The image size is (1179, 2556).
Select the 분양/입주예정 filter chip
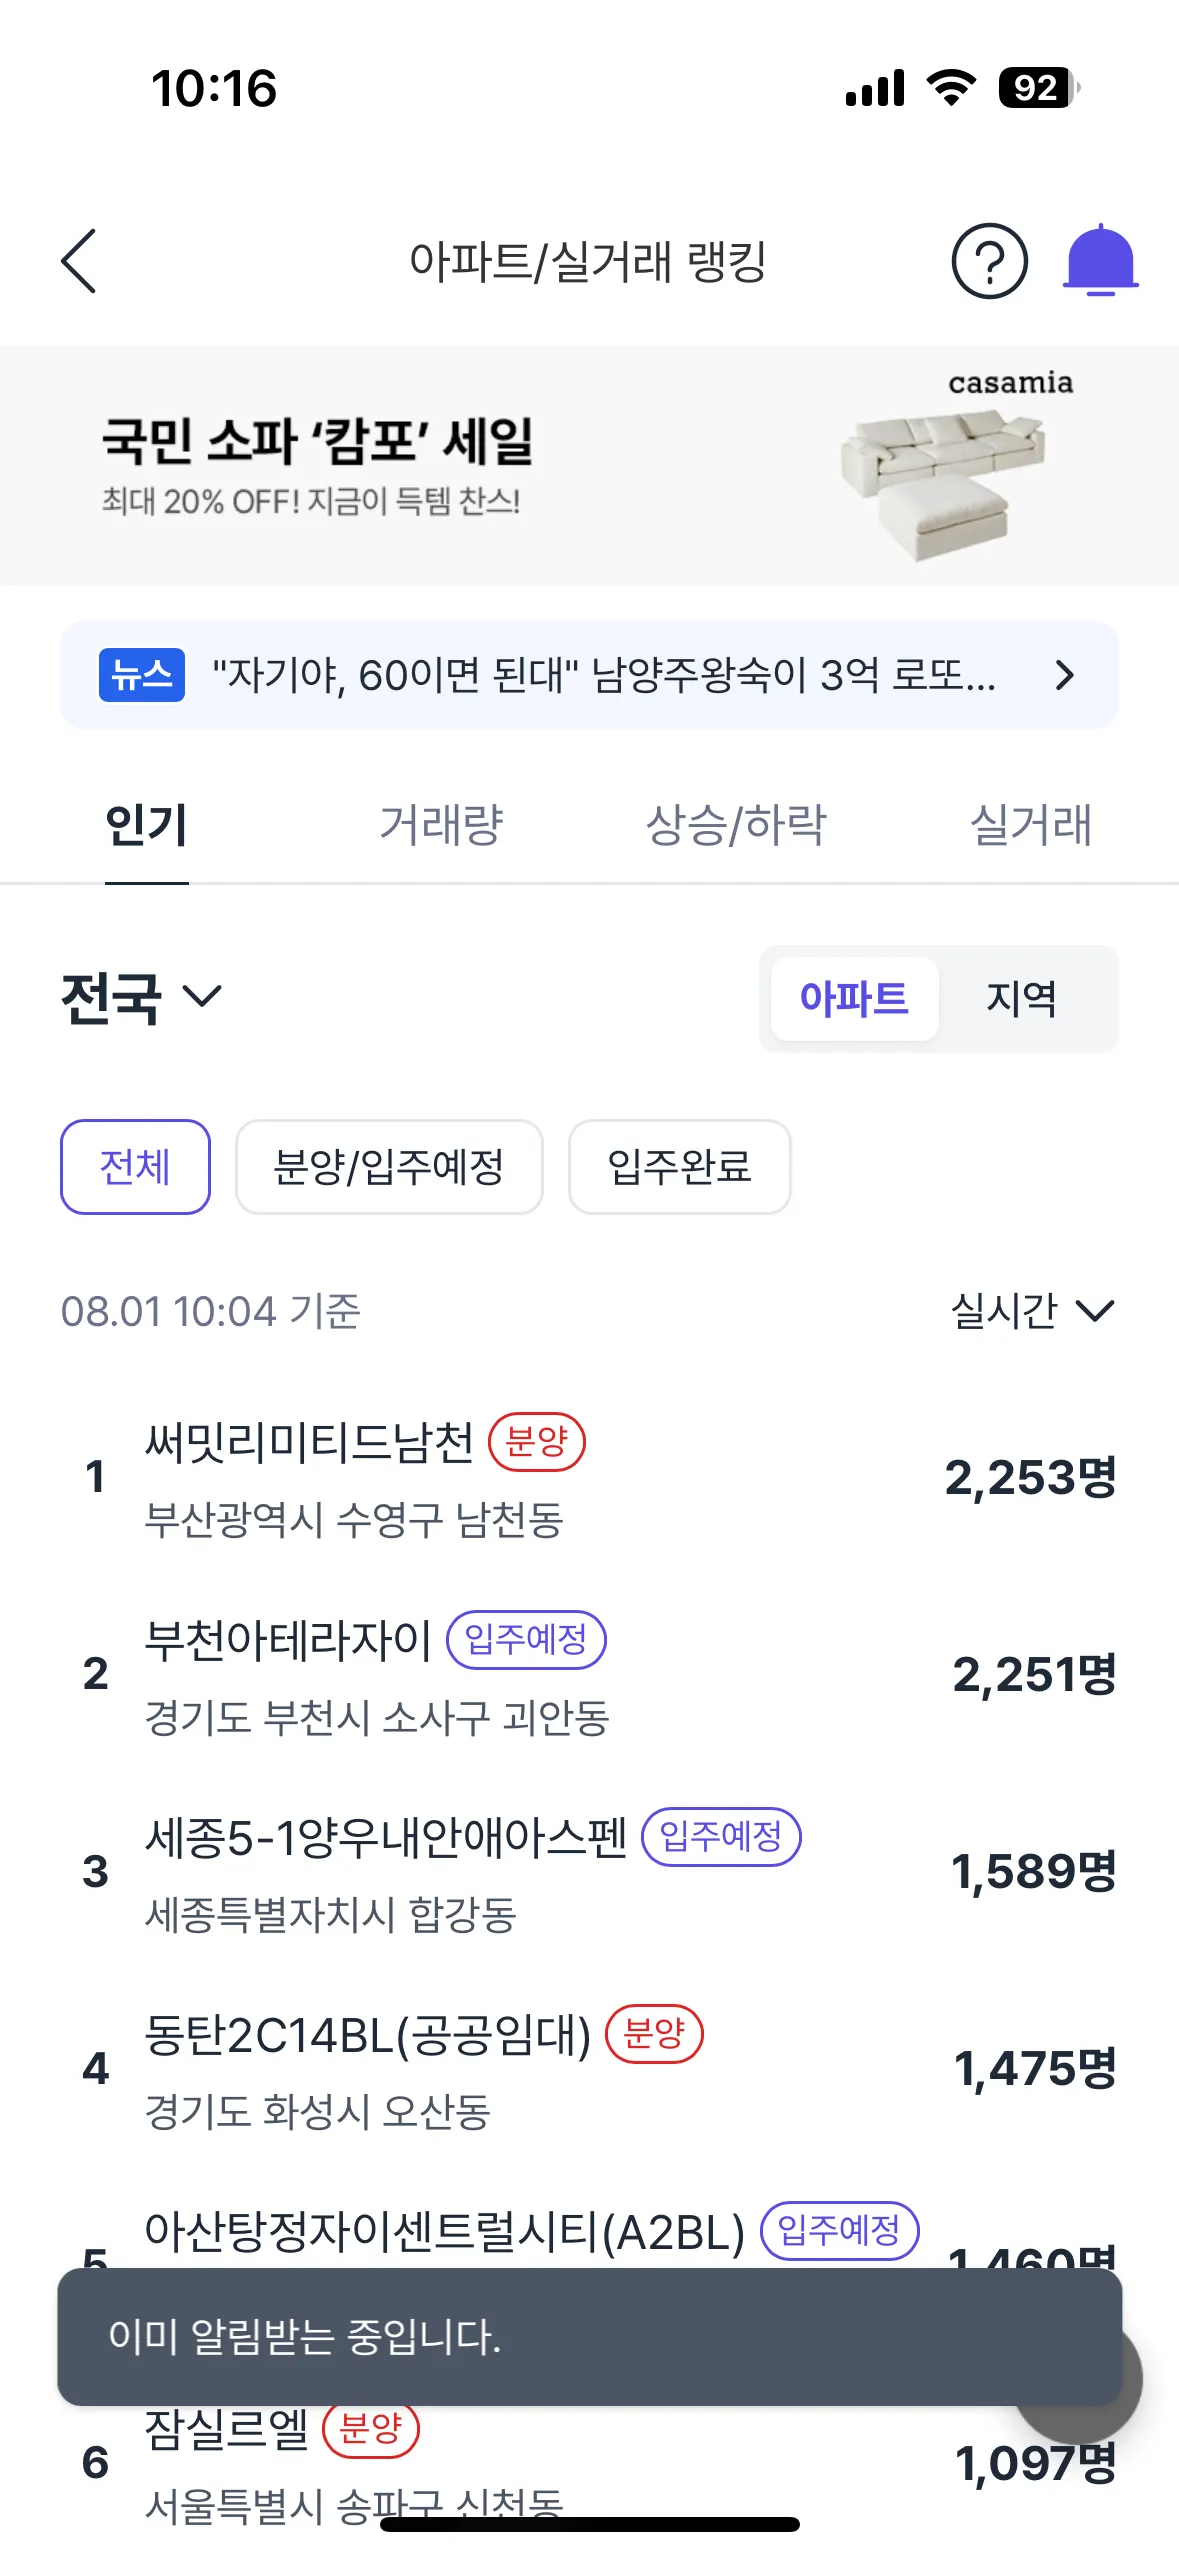click(389, 1167)
